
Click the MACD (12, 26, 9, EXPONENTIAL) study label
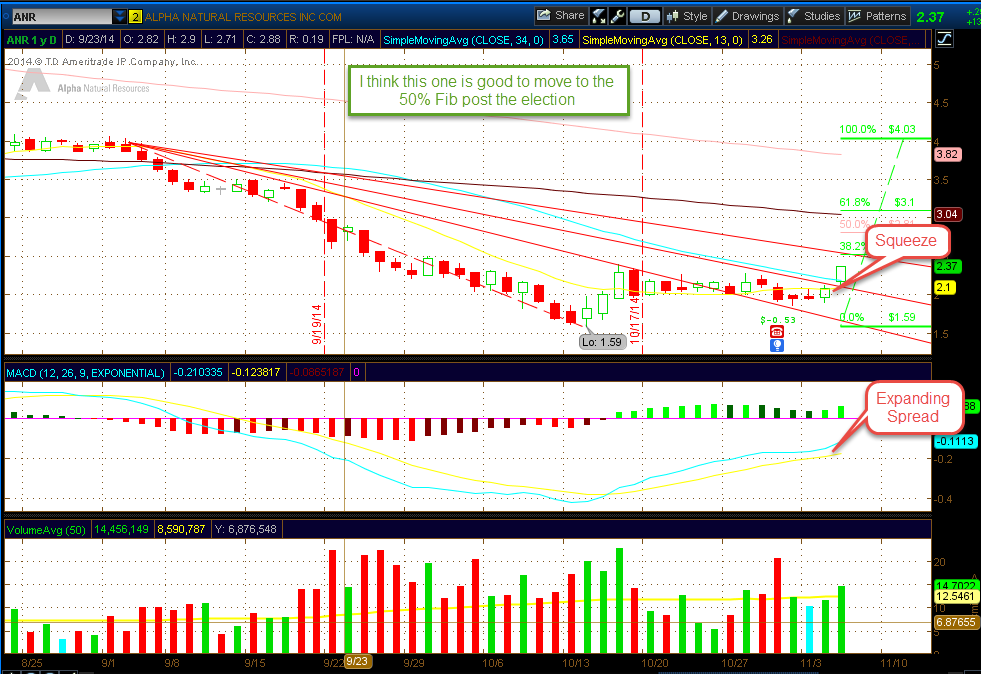[86, 373]
